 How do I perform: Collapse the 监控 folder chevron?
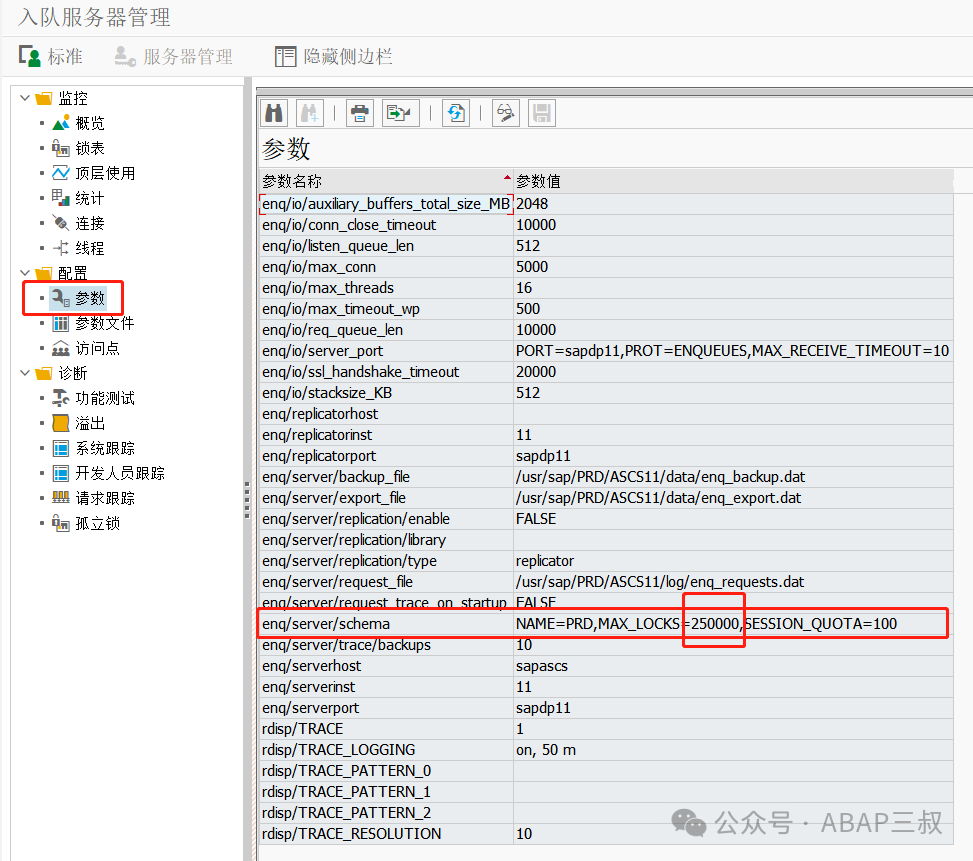pyautogui.click(x=25, y=98)
